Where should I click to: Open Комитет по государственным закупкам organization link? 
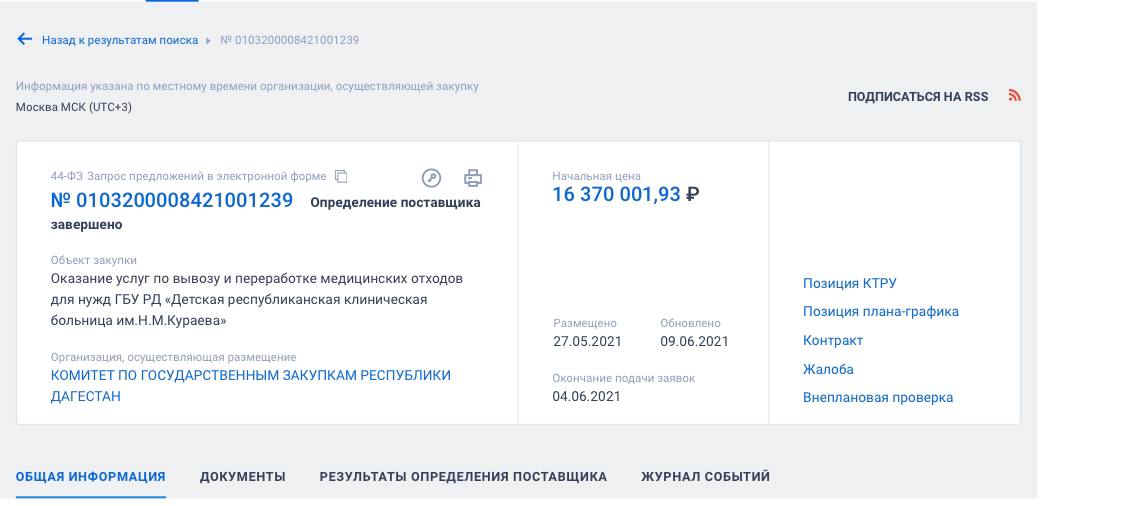click(250, 386)
